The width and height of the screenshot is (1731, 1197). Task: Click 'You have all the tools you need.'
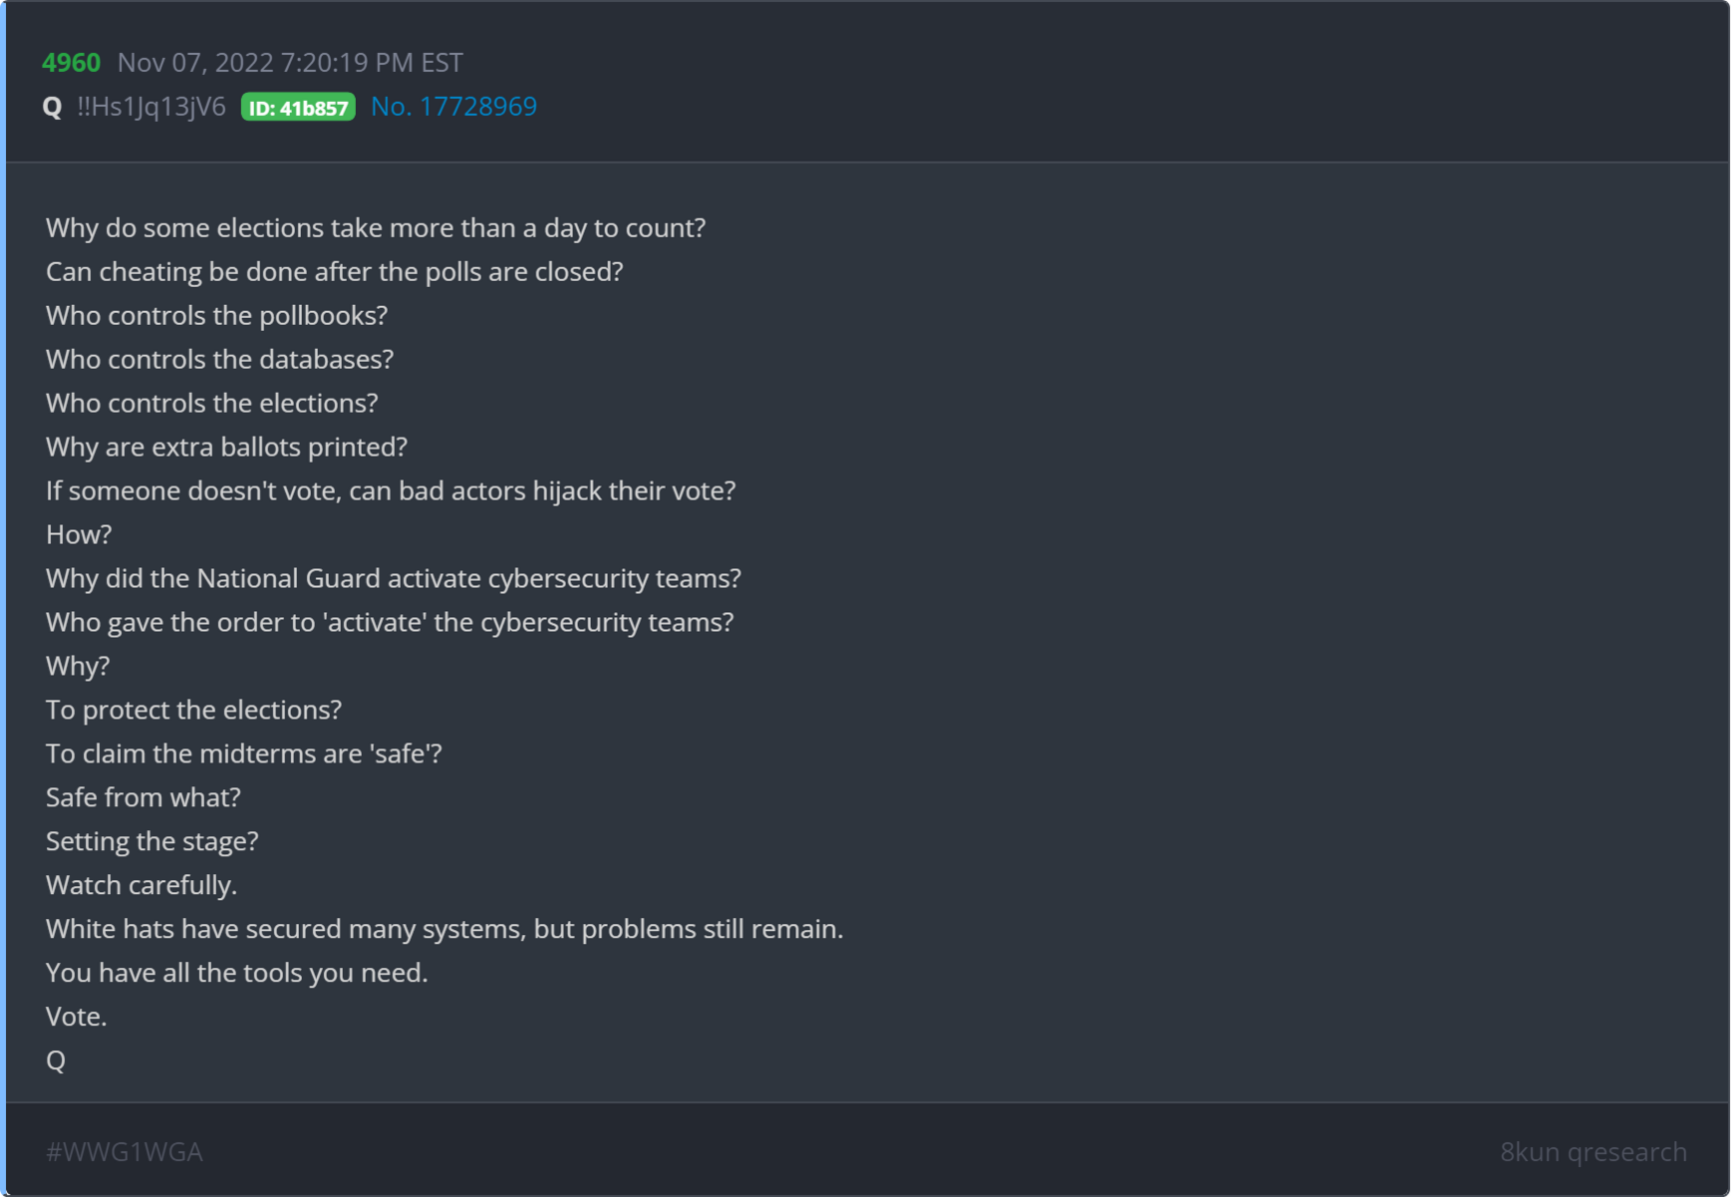(237, 973)
